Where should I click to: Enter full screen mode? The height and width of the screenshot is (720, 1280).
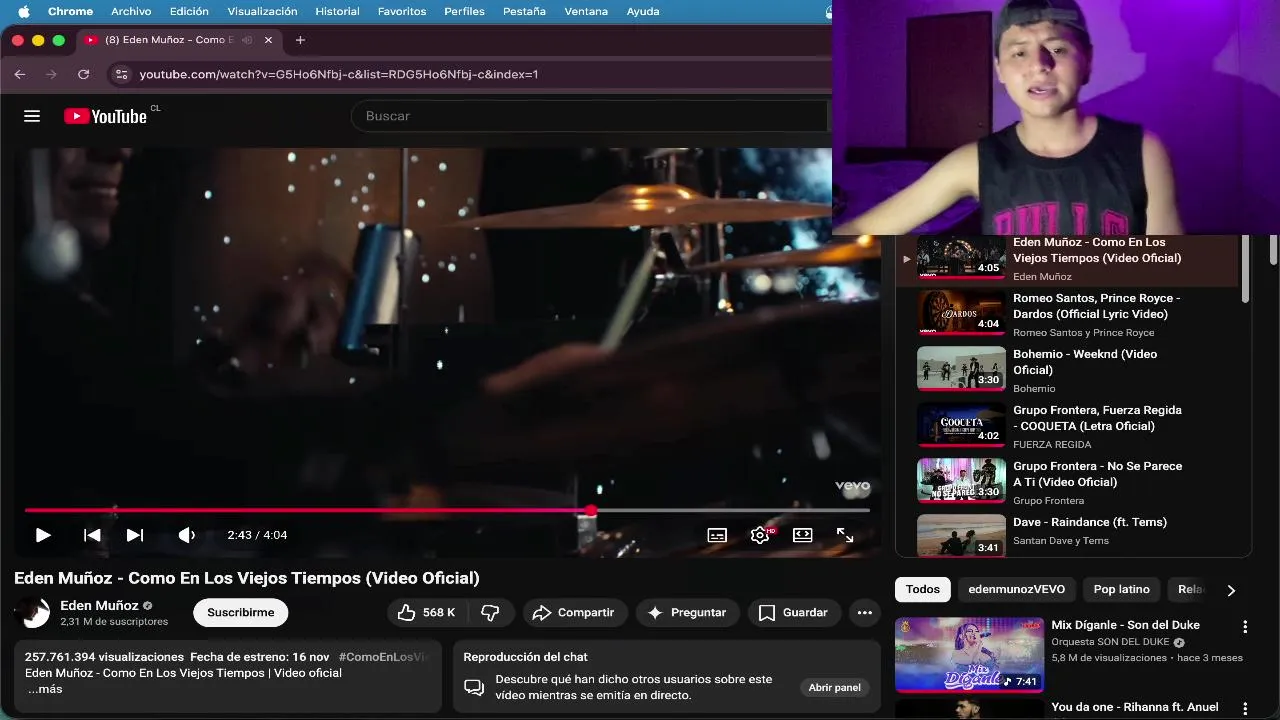tap(845, 535)
